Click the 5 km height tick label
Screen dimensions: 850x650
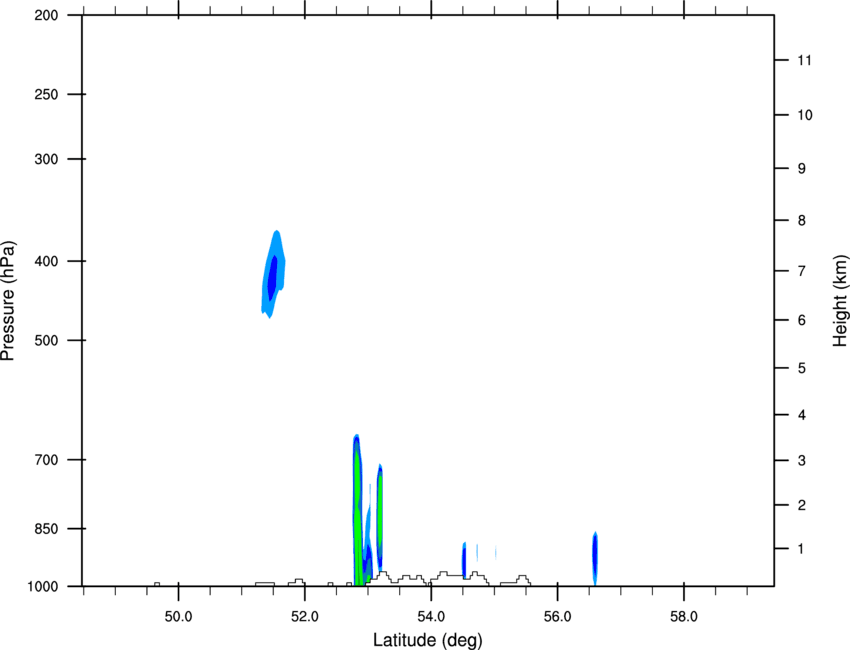pos(802,369)
